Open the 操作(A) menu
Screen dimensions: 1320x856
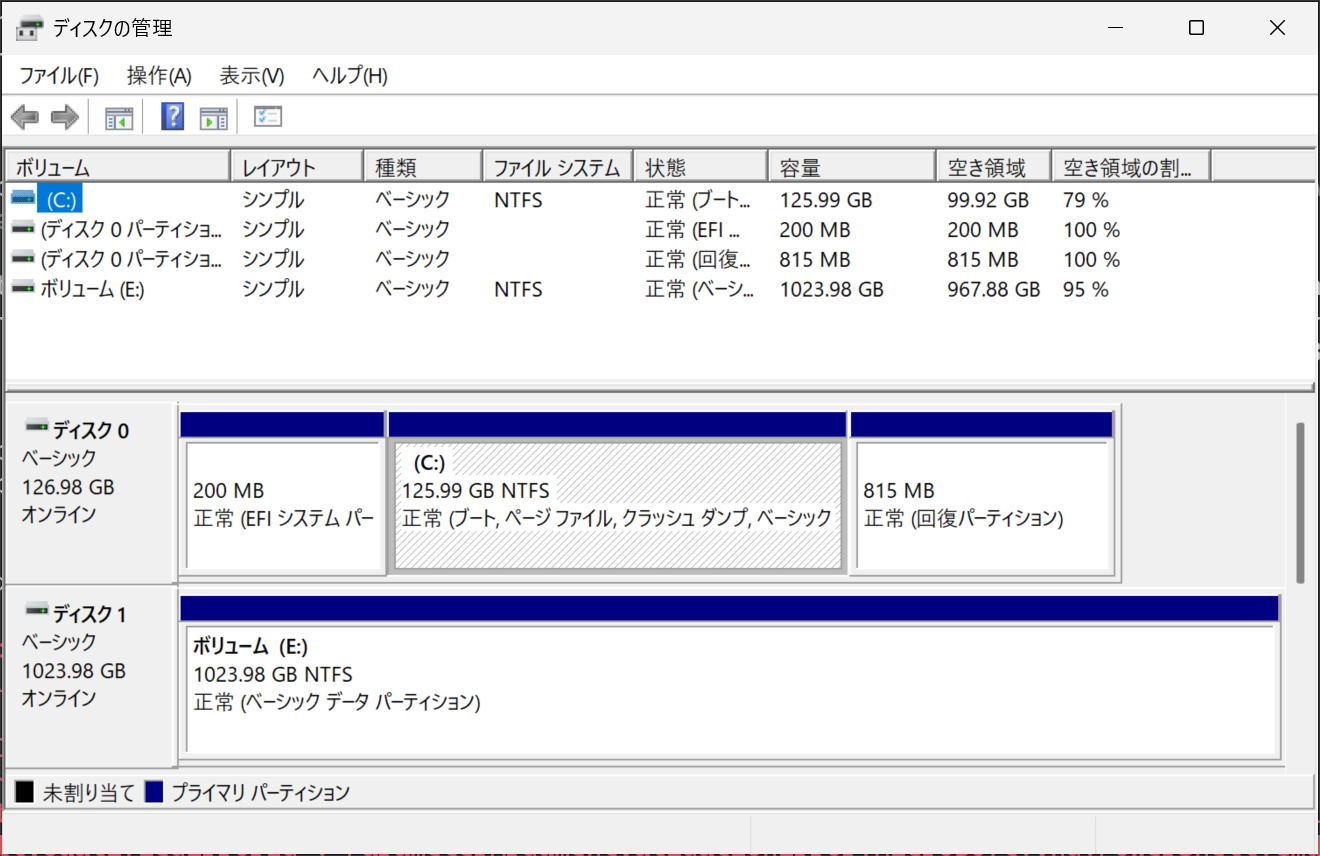tap(159, 76)
